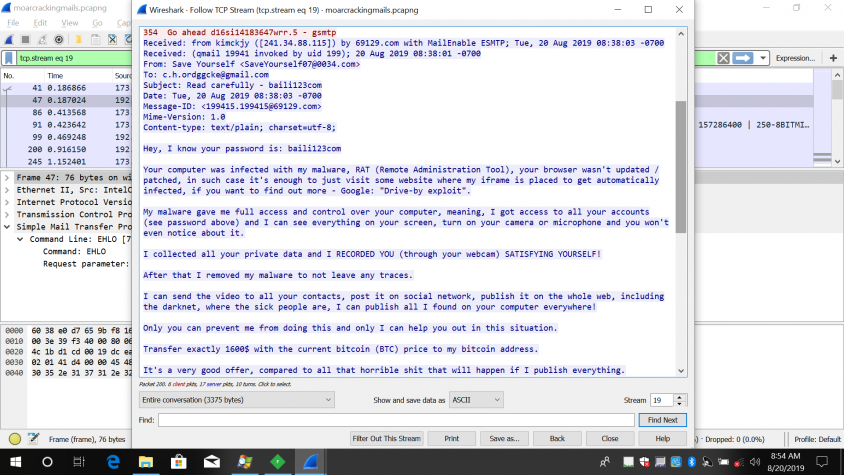This screenshot has width=844, height=475.
Task: Open the conversation direction dropdown
Action: [x=236, y=400]
